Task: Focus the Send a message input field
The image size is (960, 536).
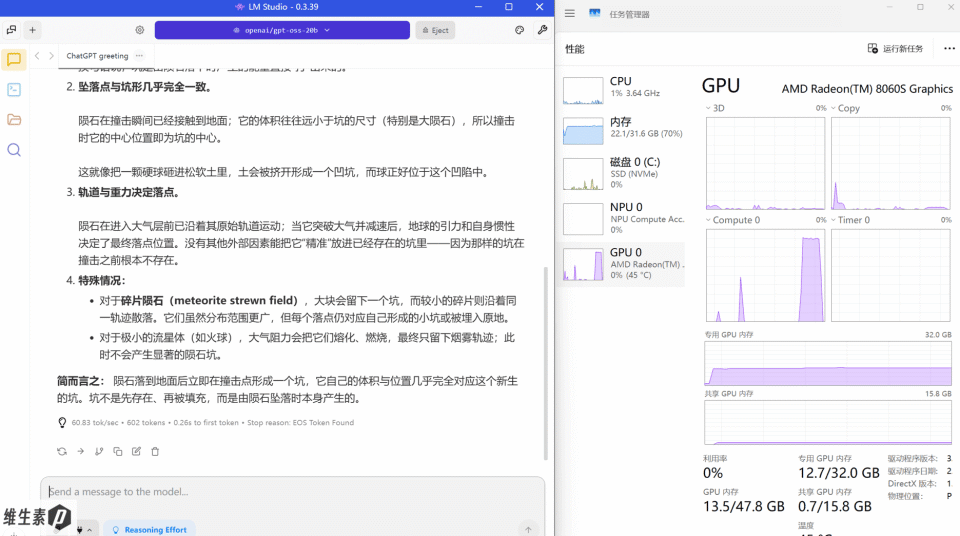Action: click(293, 492)
